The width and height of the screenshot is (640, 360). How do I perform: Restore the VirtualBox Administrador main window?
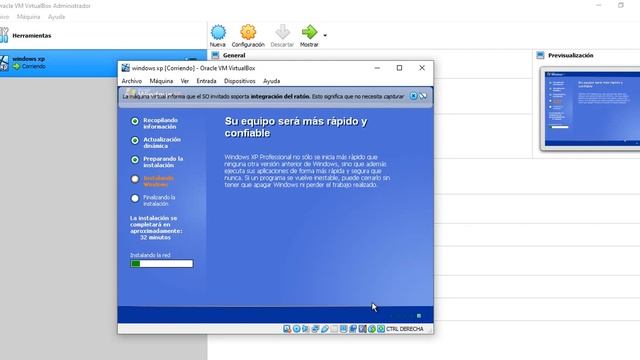pos(621,5)
